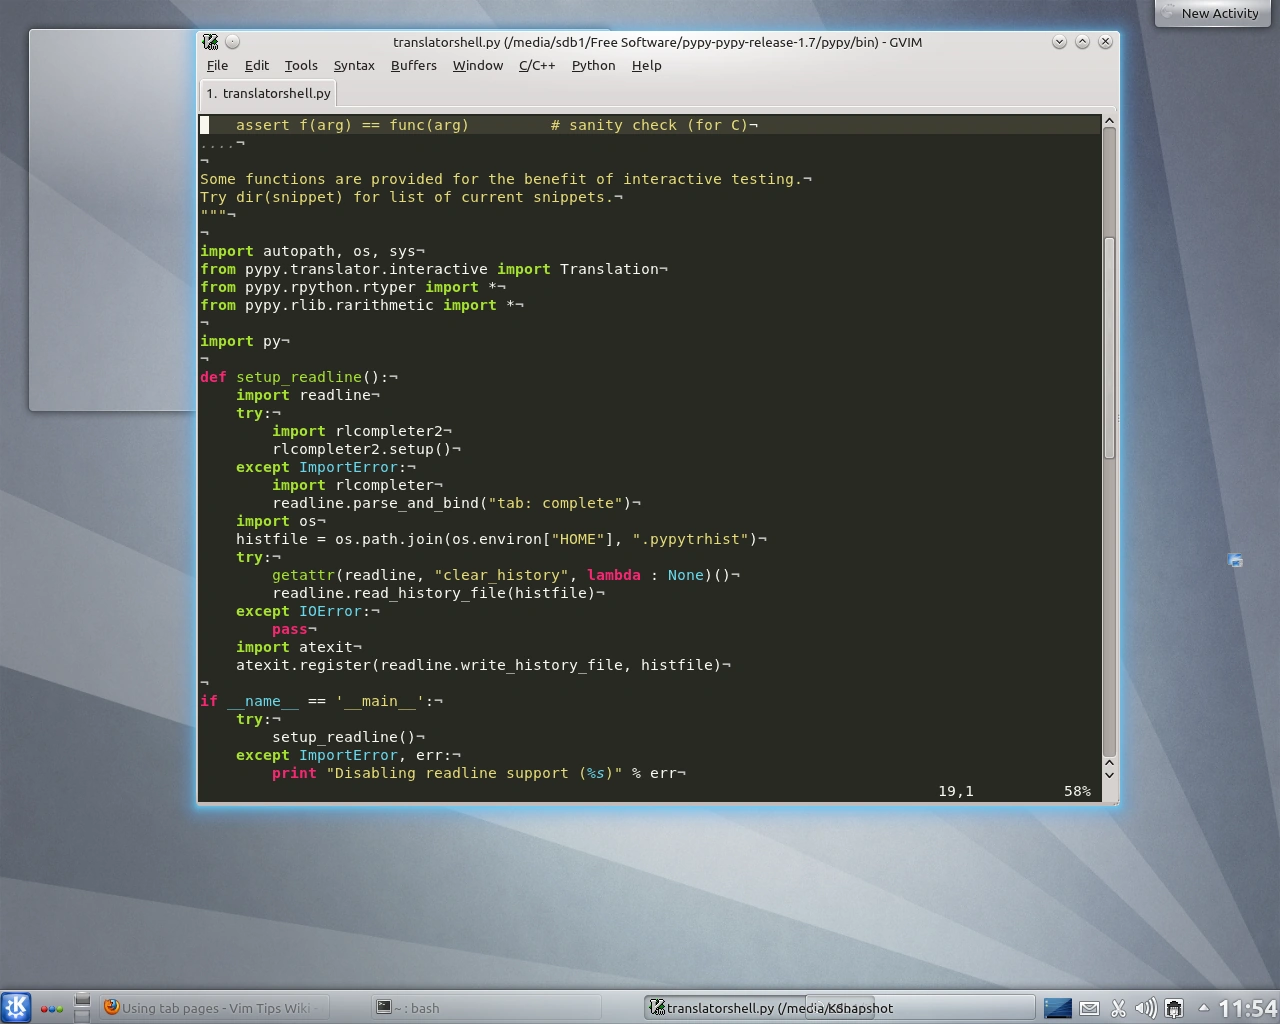Click 'from pypy.translator.interactive' line
The width and height of the screenshot is (1280, 1024).
point(434,269)
